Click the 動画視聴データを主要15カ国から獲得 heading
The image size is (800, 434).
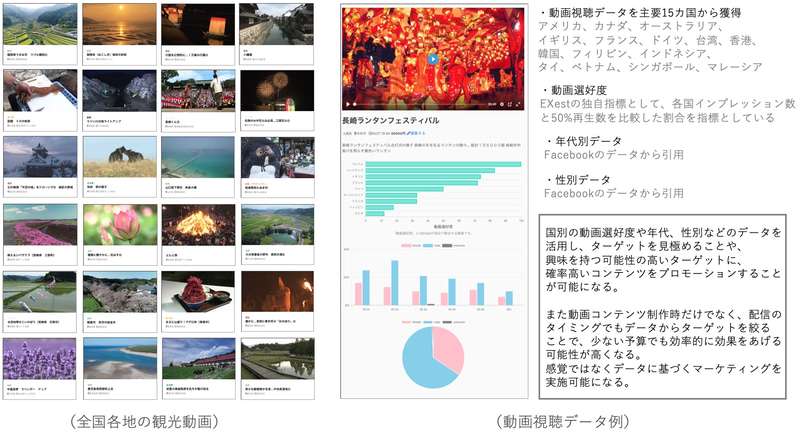coord(645,13)
